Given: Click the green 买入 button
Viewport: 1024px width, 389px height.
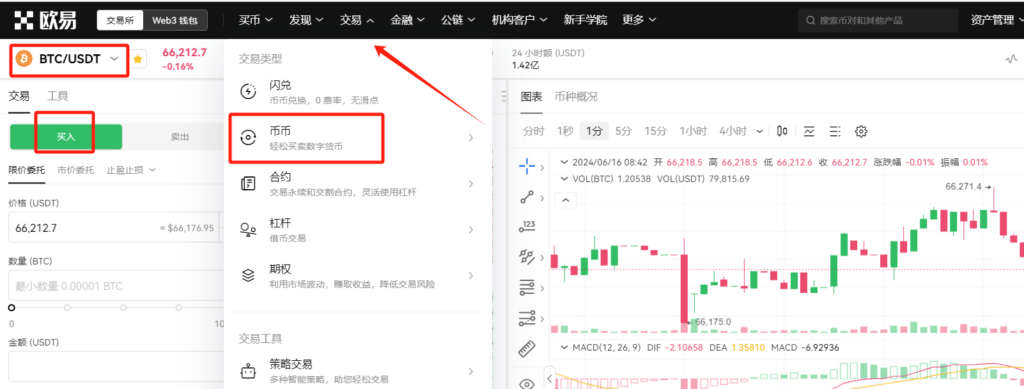Looking at the screenshot, I should click(x=66, y=136).
